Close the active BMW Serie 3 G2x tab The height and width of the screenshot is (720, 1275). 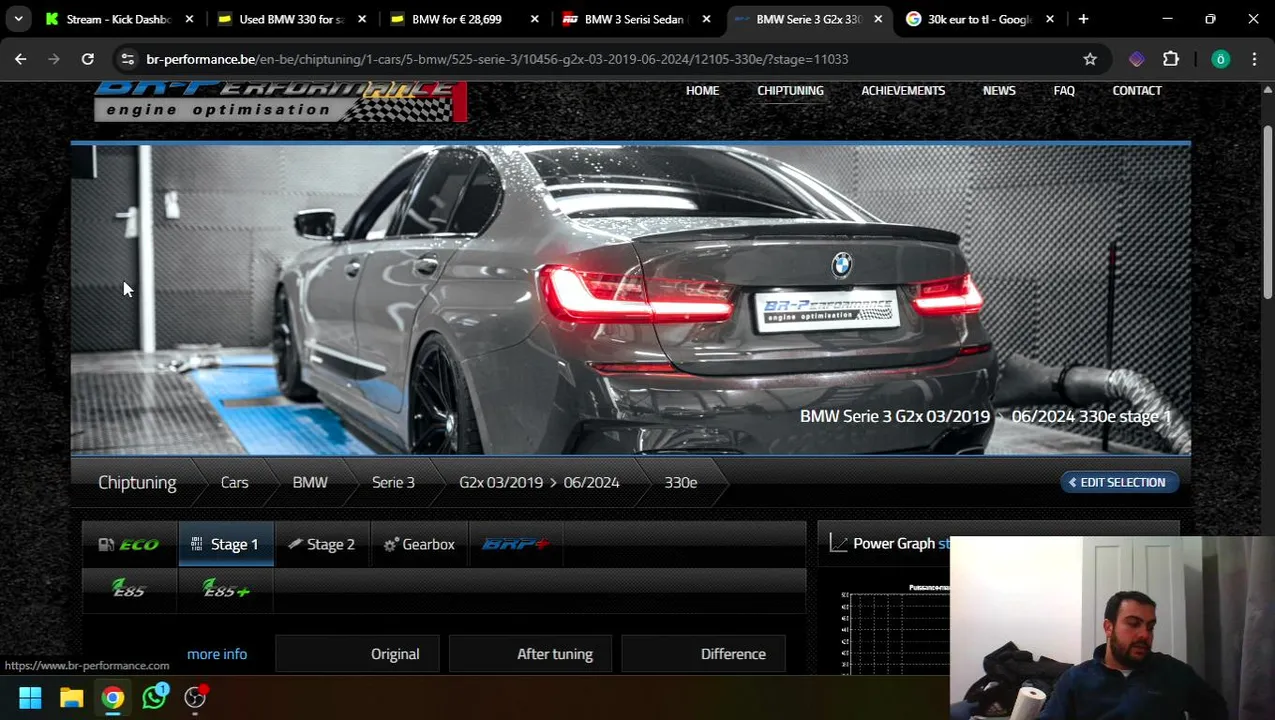click(878, 19)
